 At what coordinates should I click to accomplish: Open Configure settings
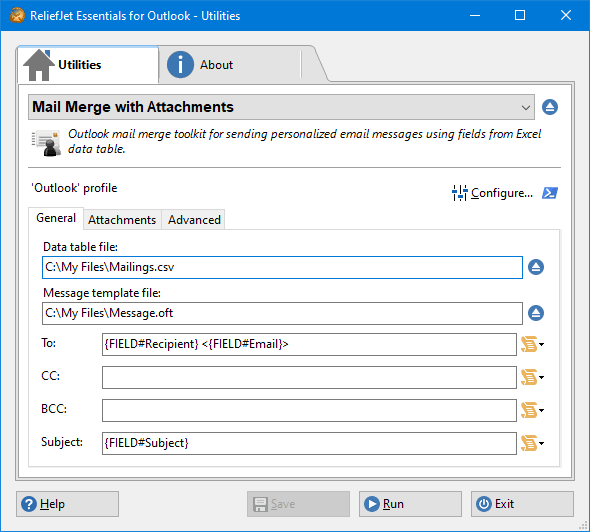(493, 193)
